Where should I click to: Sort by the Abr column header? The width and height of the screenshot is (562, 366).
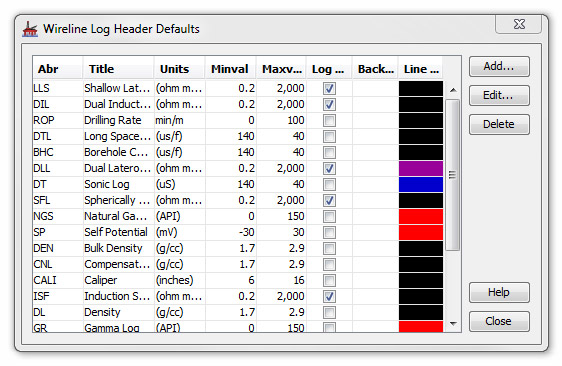(57, 68)
